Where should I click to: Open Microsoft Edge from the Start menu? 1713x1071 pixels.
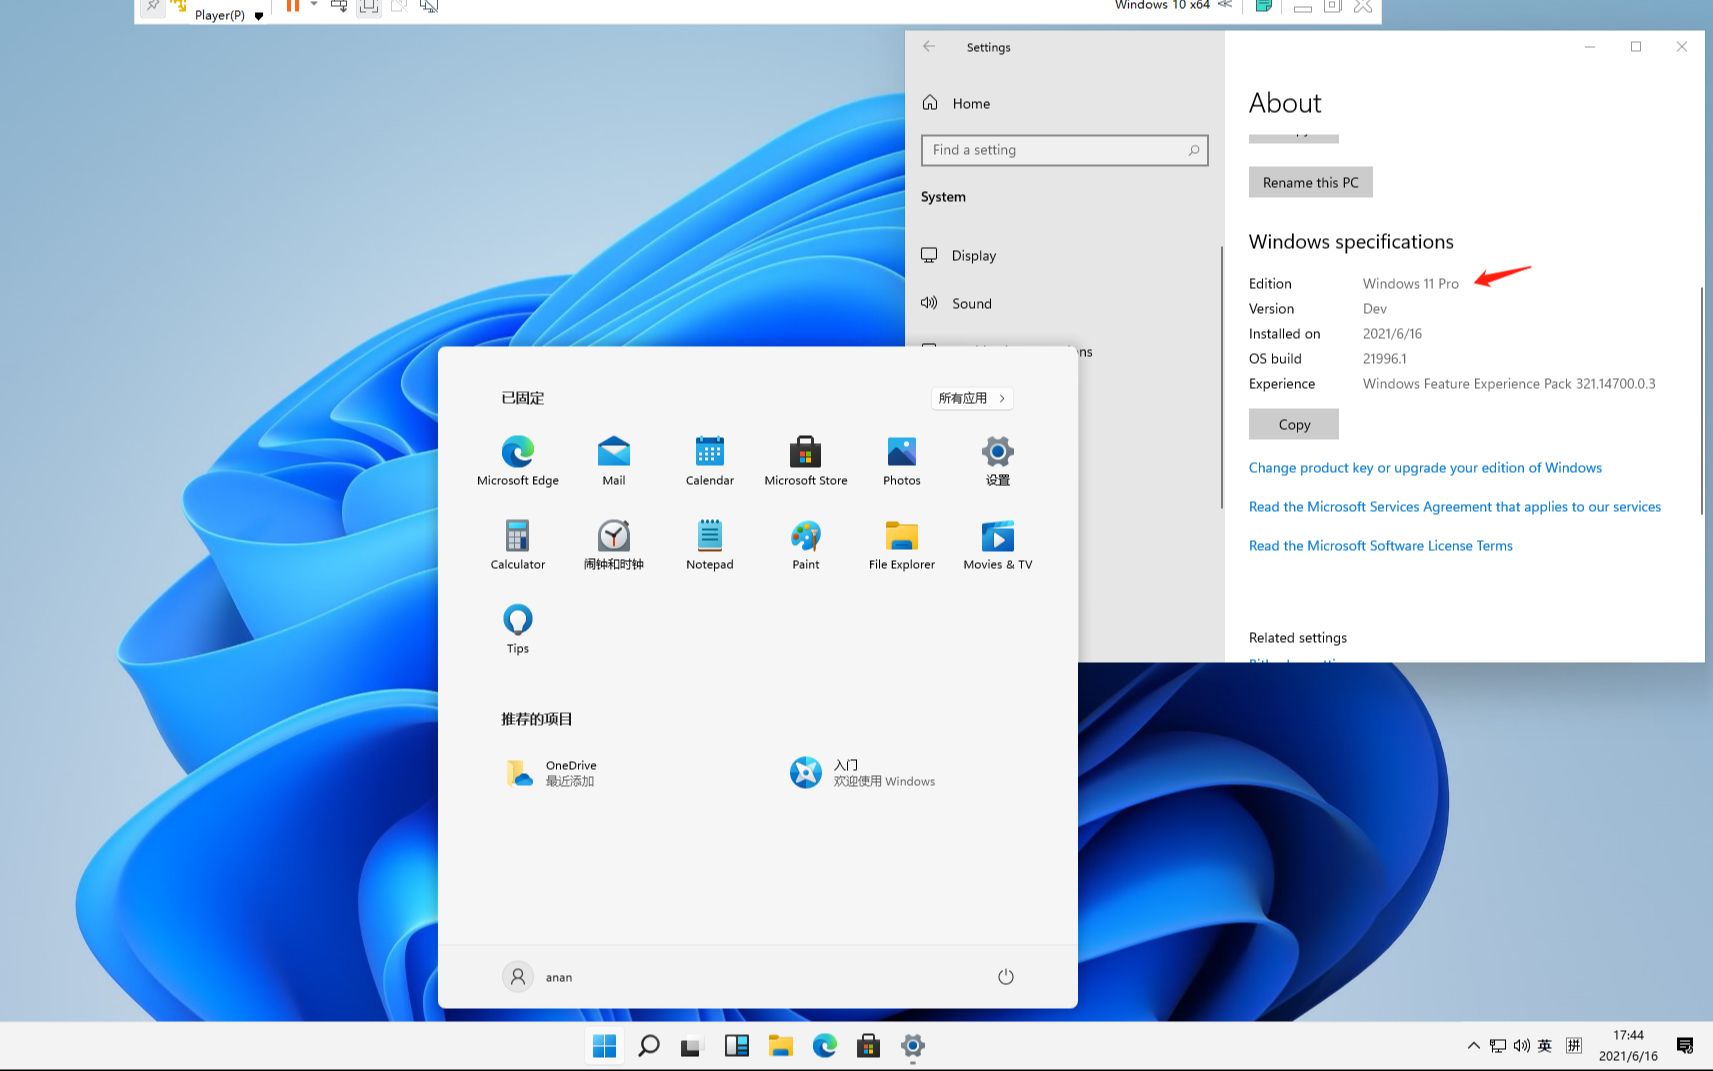pyautogui.click(x=517, y=459)
